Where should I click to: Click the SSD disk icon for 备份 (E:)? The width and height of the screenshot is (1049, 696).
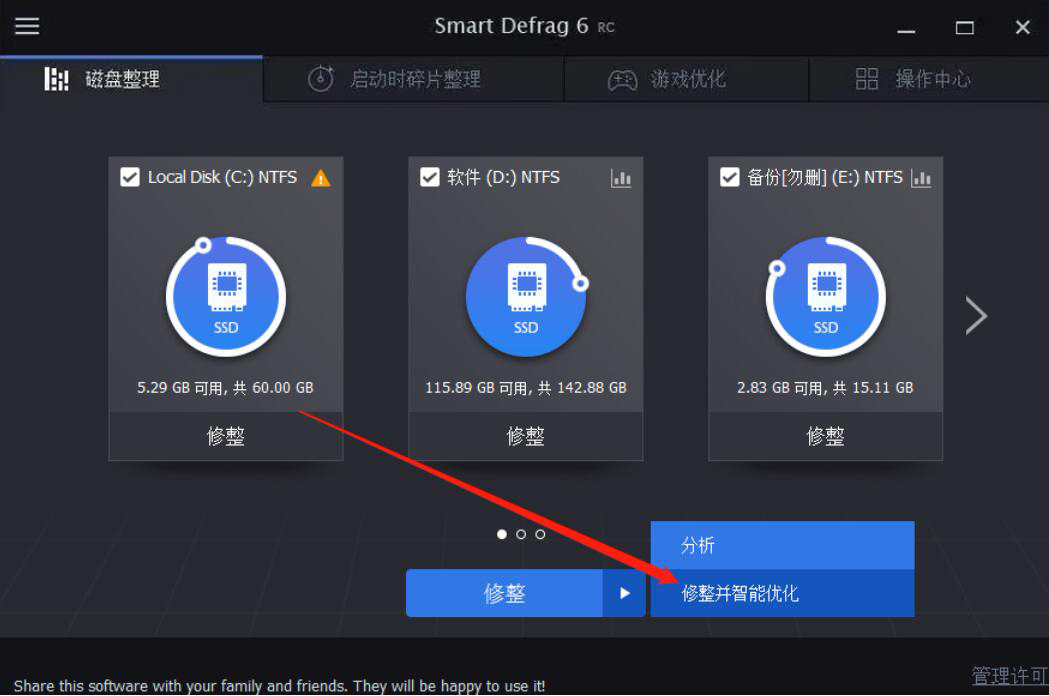(826, 297)
